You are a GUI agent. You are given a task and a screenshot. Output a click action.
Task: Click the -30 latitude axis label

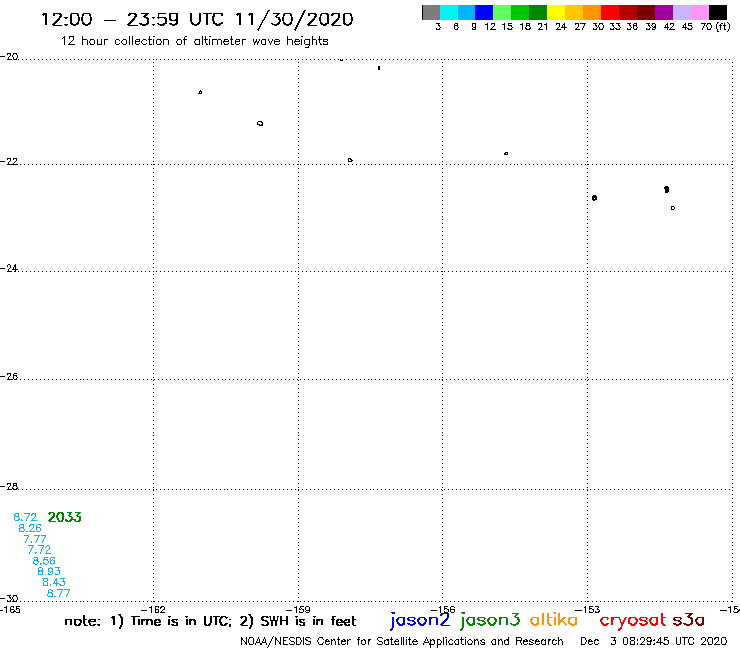click(x=9, y=599)
